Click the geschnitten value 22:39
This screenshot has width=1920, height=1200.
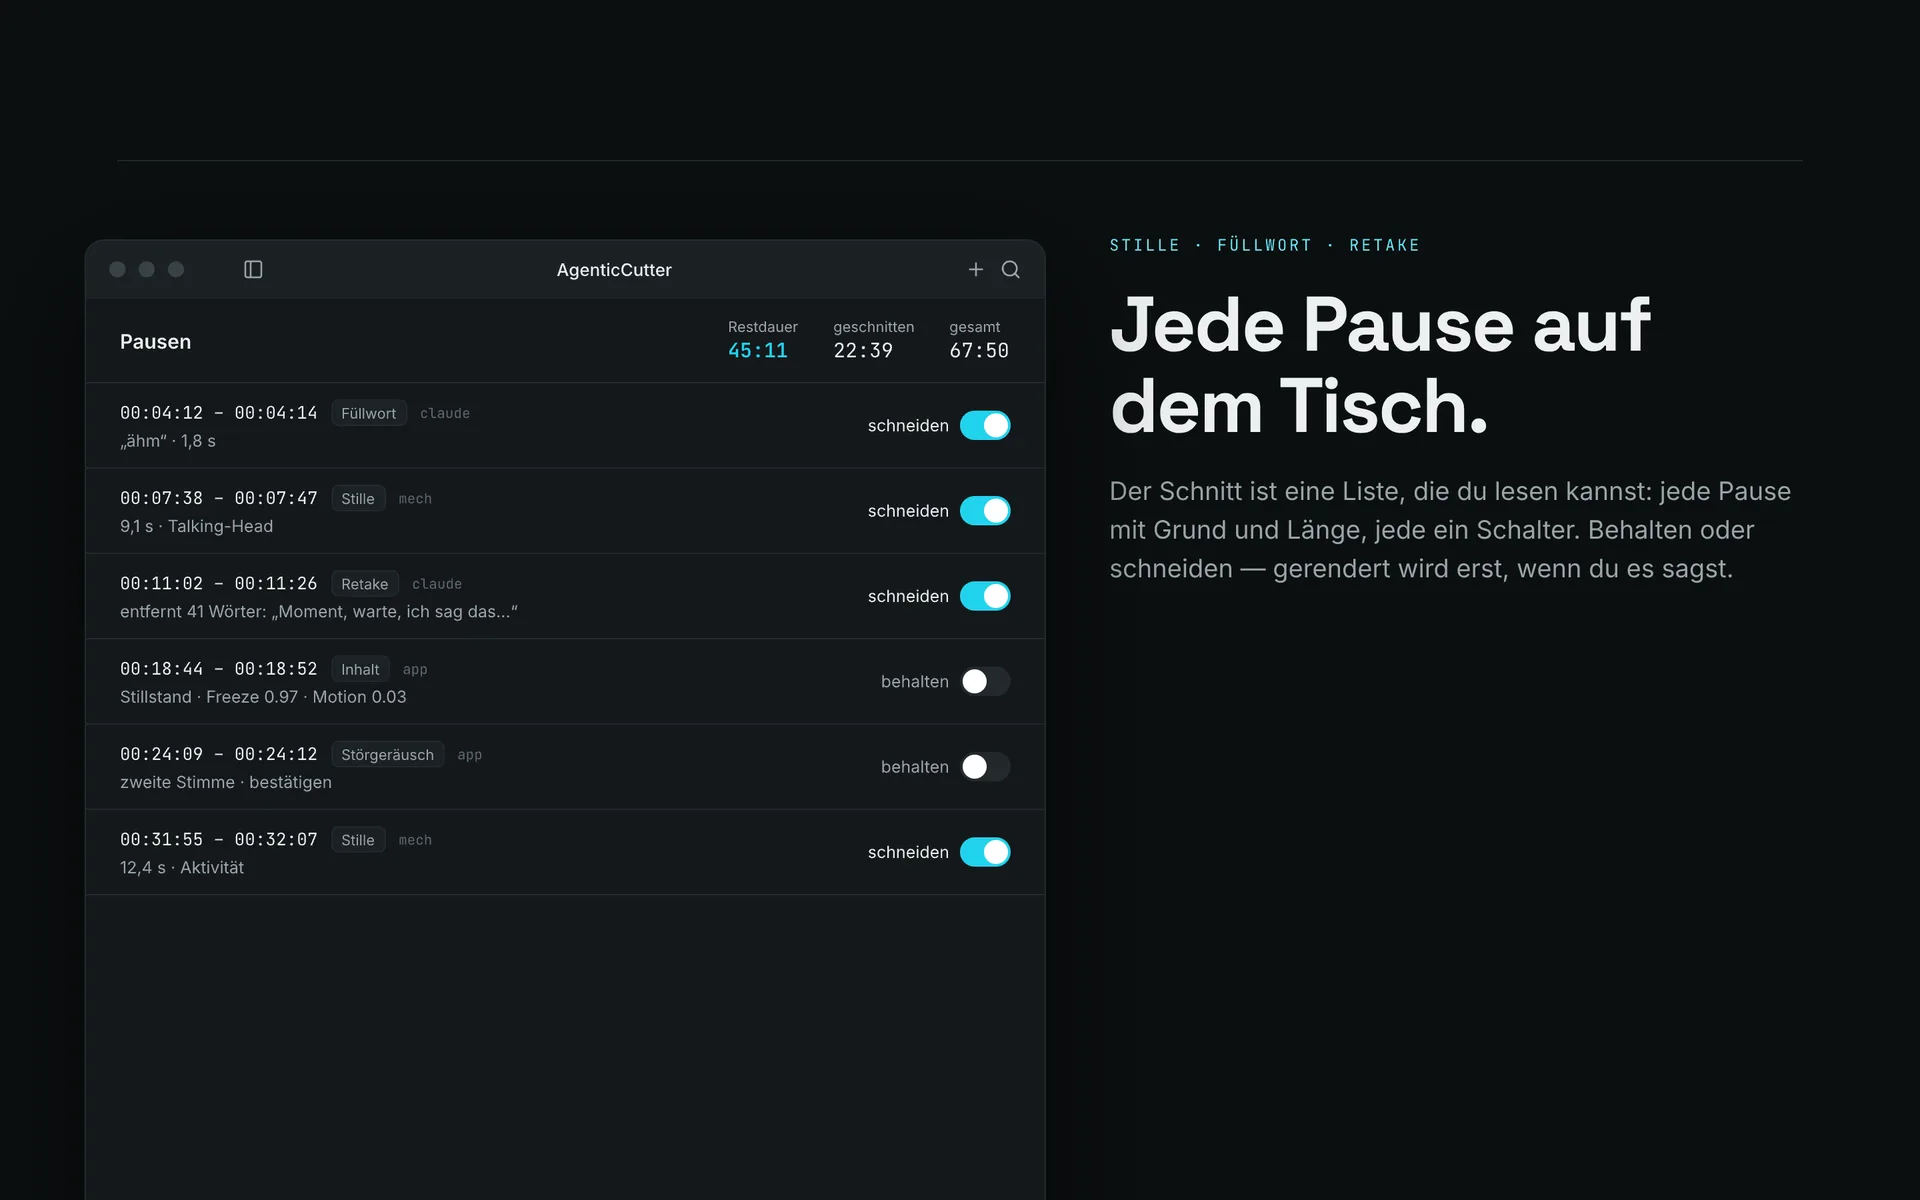(x=863, y=351)
